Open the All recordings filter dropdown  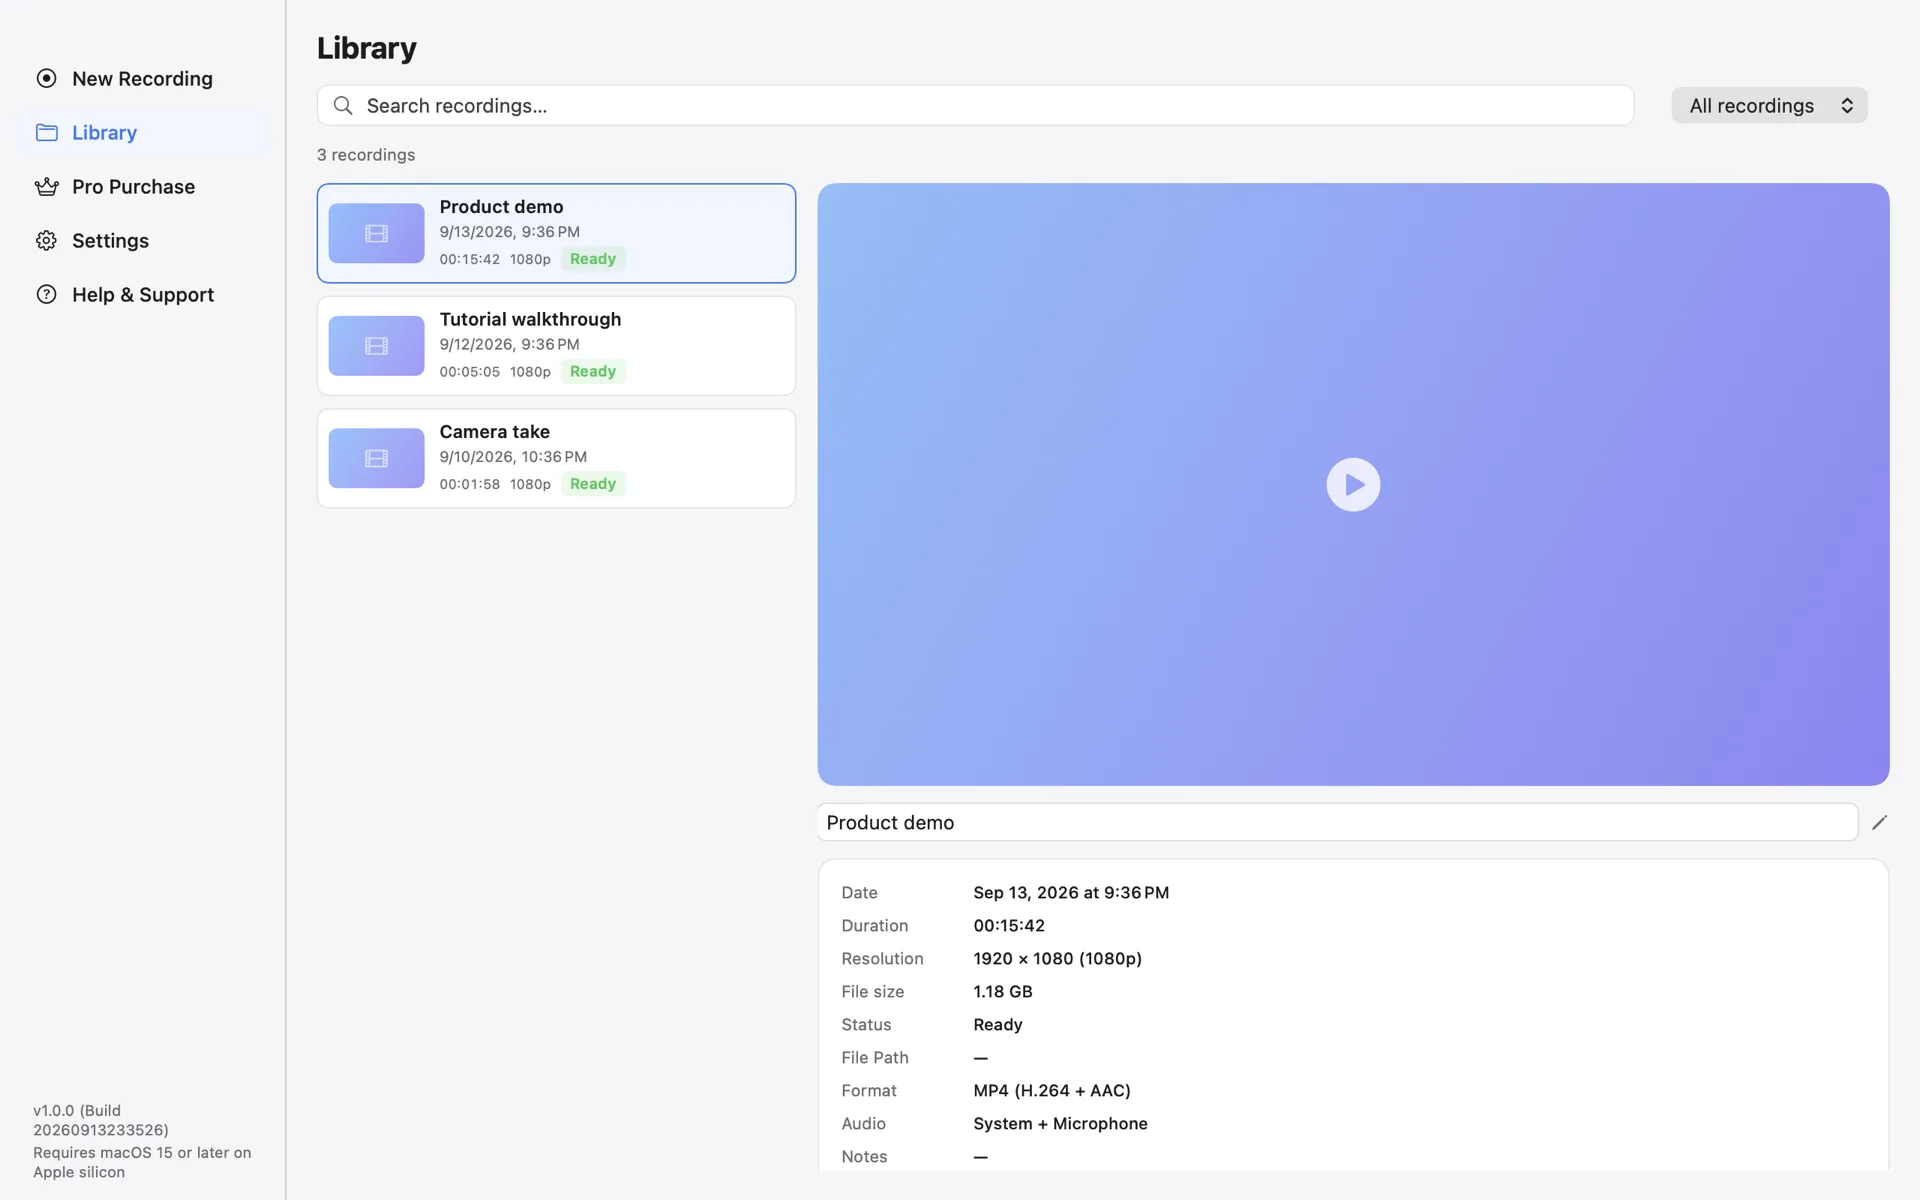(x=1769, y=105)
